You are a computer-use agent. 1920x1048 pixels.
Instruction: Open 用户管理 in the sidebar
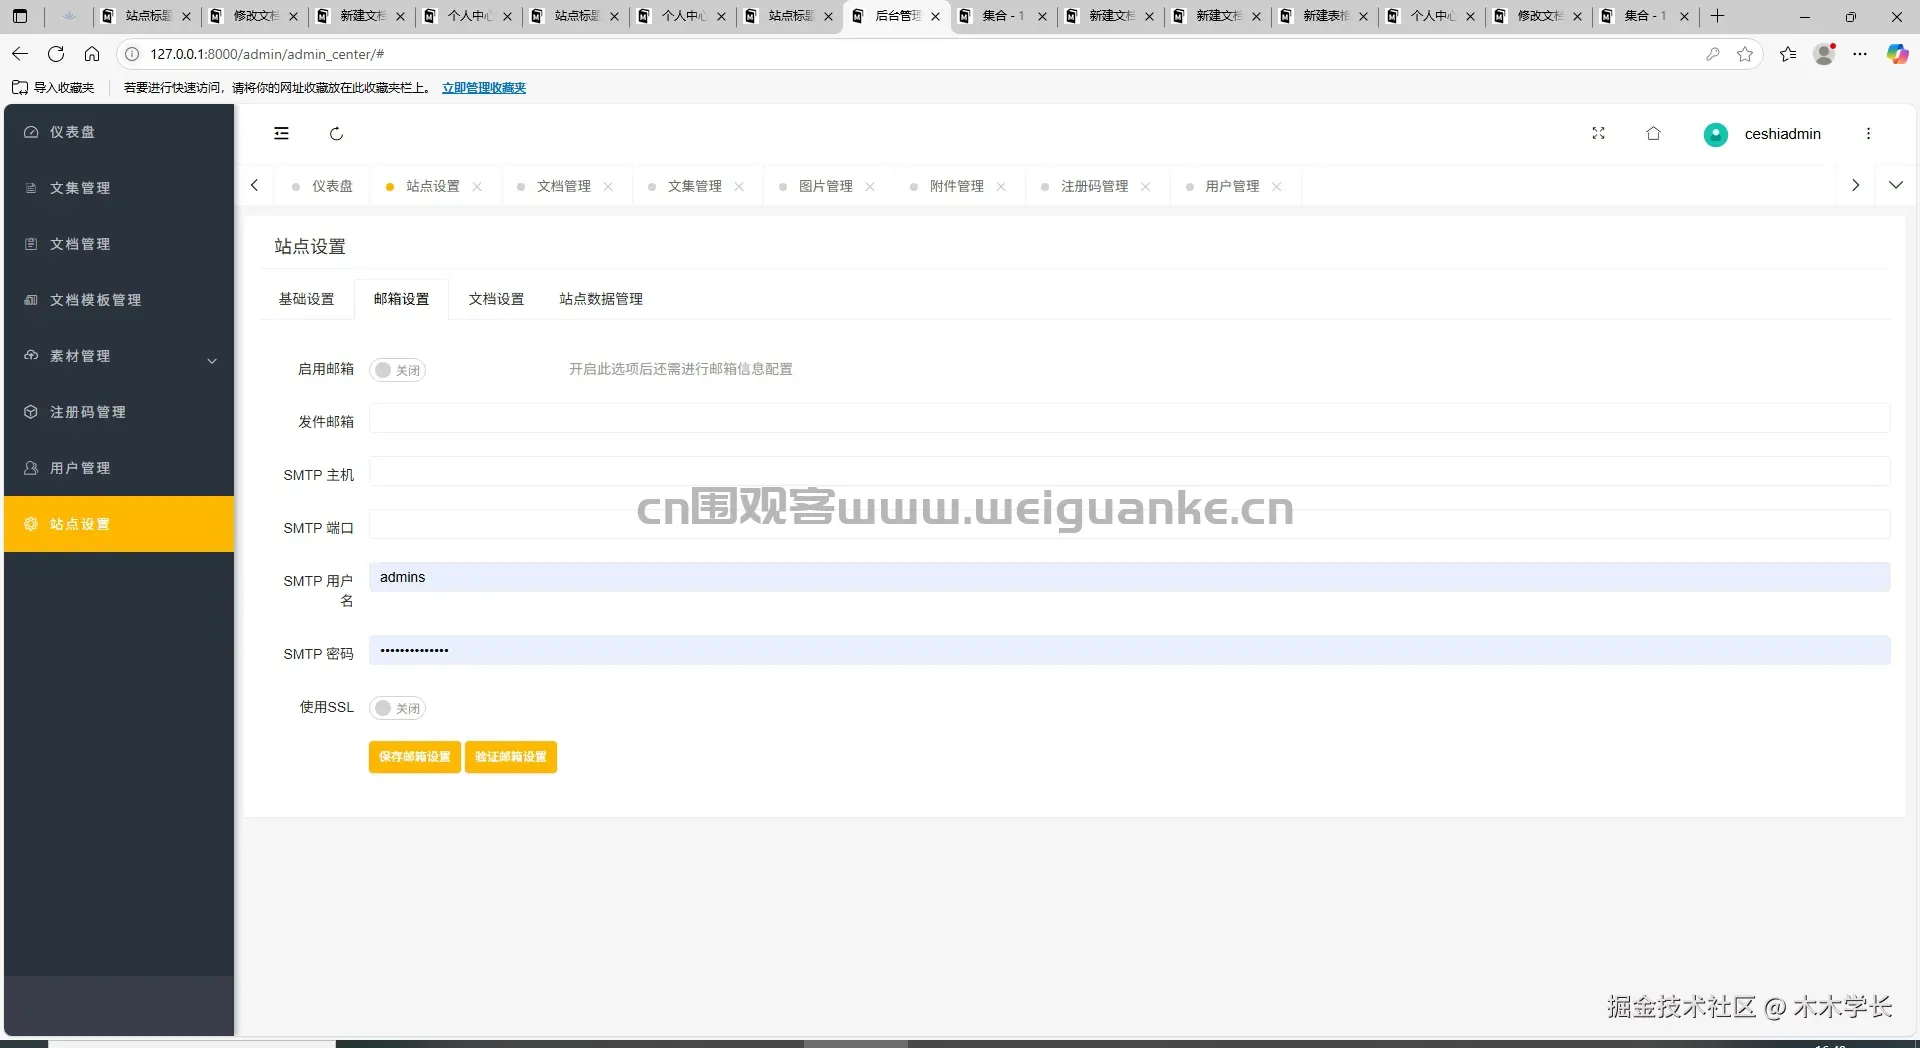coord(119,468)
